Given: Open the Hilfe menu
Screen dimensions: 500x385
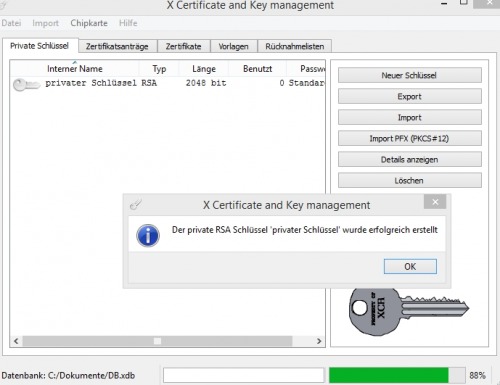Looking at the screenshot, I should pyautogui.click(x=128, y=23).
